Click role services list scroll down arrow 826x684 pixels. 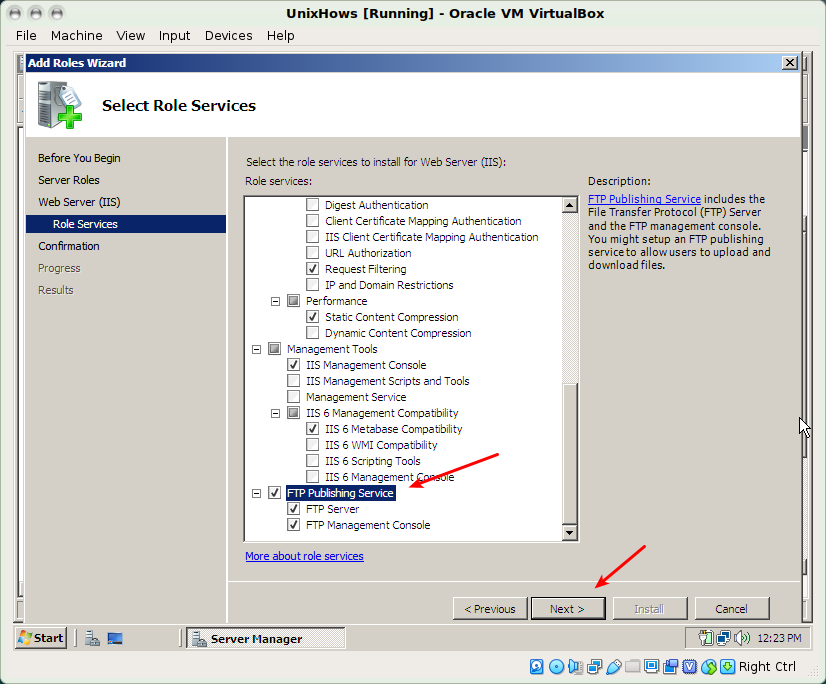(569, 533)
